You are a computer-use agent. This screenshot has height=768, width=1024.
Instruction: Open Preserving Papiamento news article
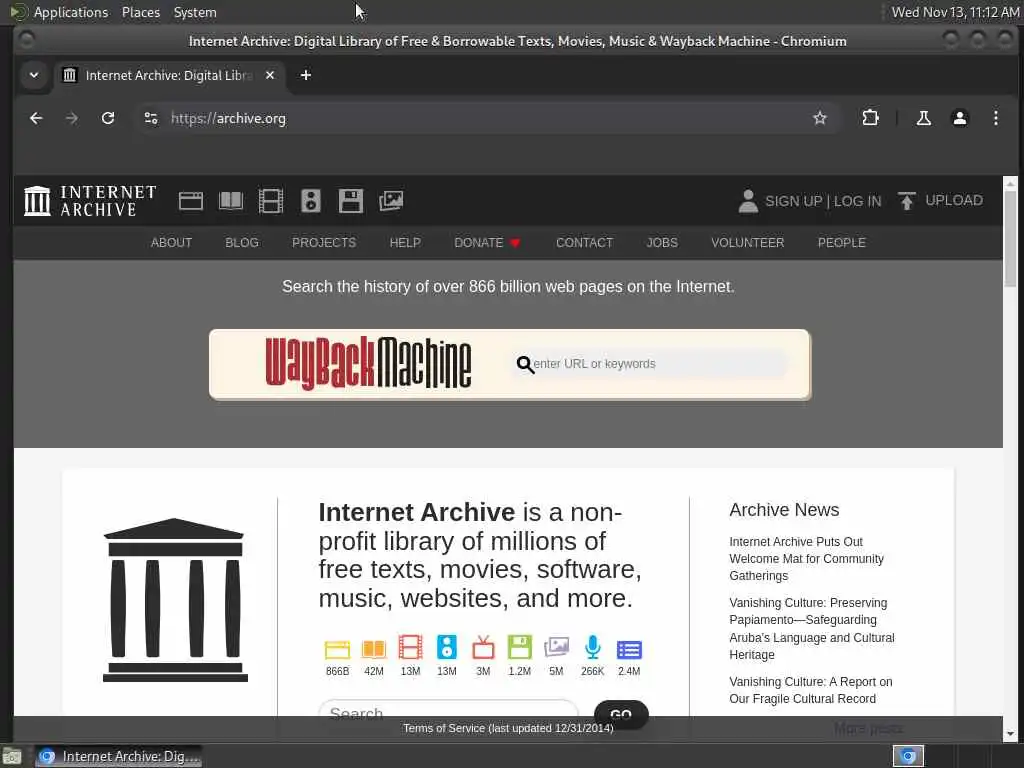coord(812,629)
